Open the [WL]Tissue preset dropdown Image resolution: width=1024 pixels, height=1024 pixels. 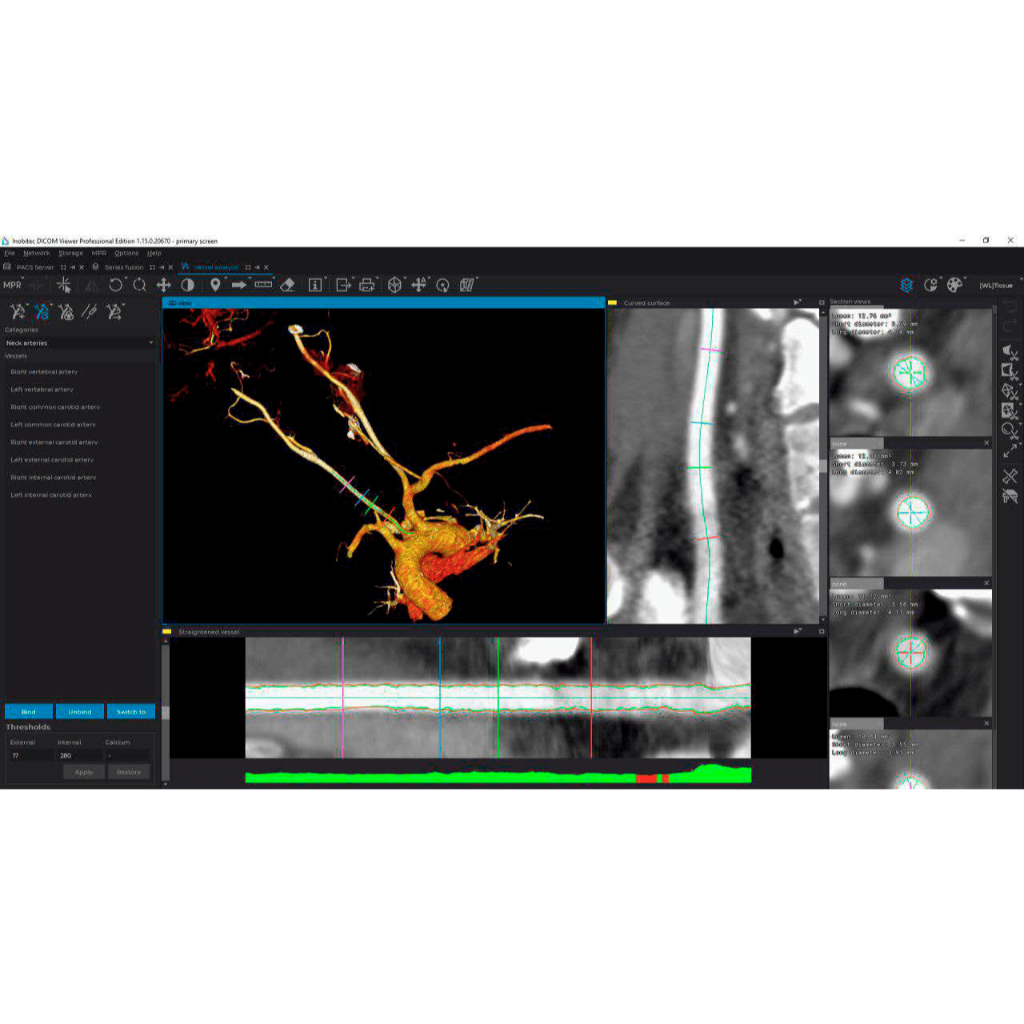[x=998, y=285]
